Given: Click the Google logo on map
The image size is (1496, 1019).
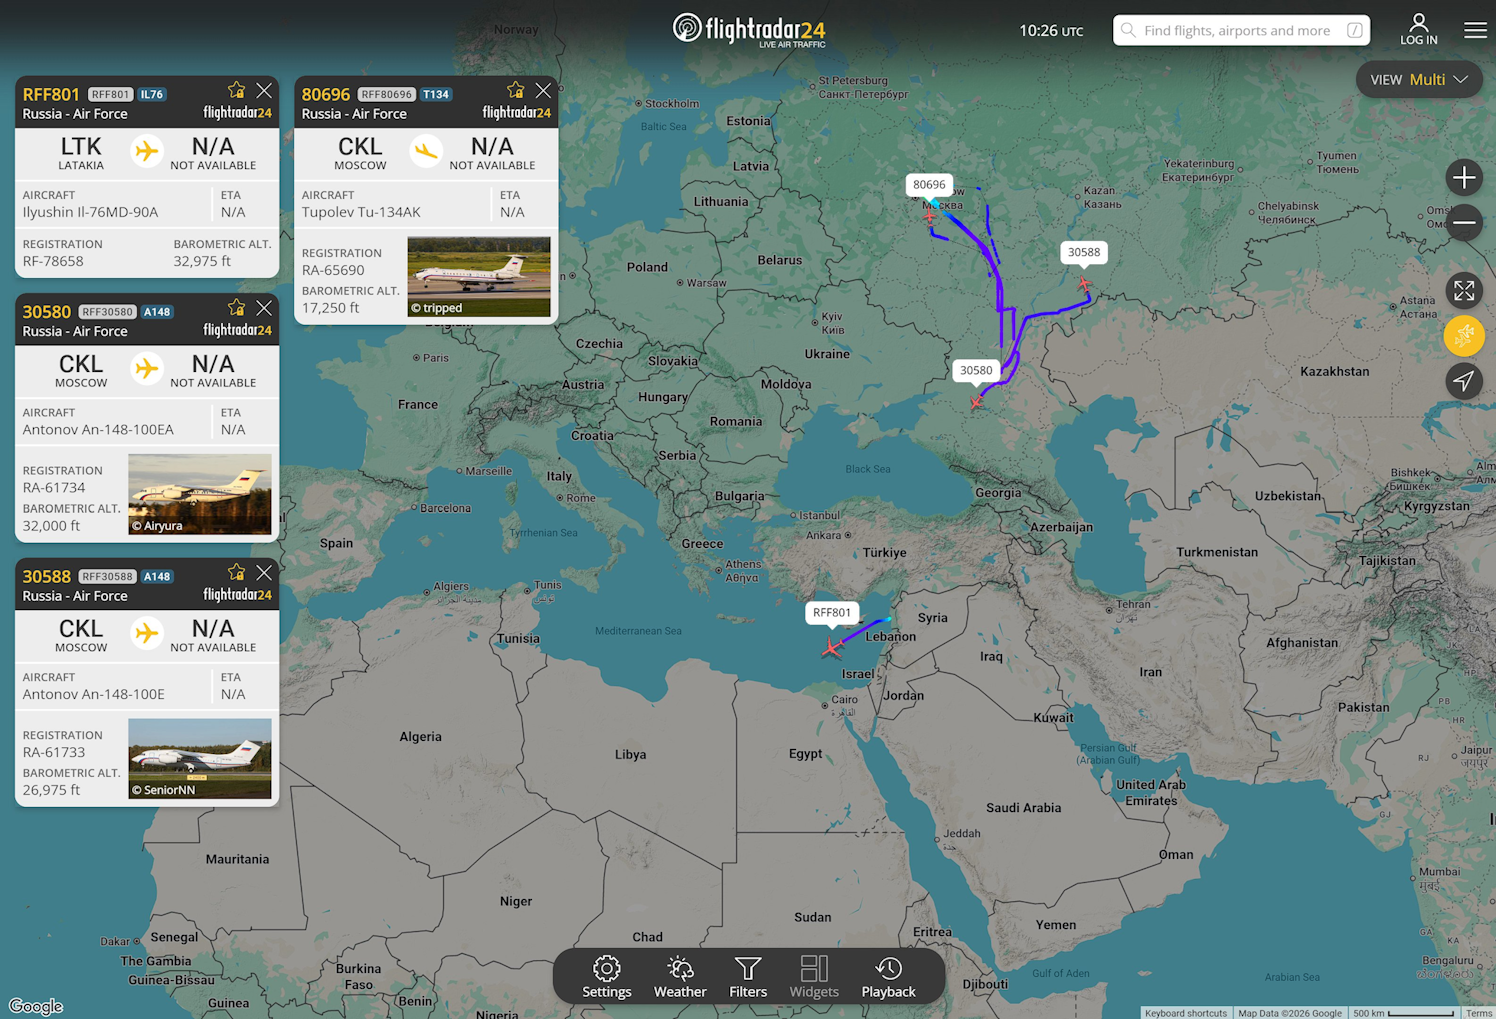Looking at the screenshot, I should pyautogui.click(x=36, y=1006).
